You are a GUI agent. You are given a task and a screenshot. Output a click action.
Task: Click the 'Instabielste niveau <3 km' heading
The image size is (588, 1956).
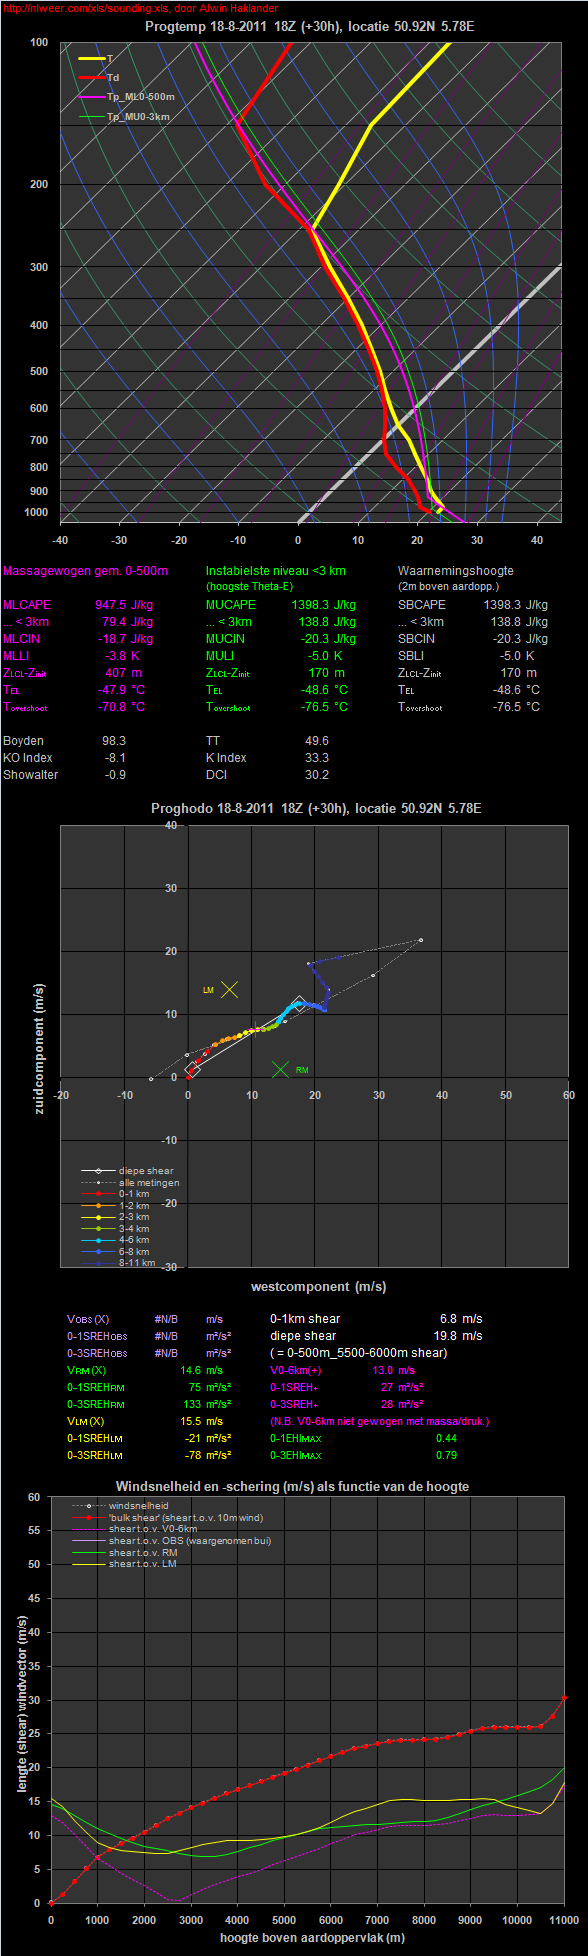click(x=276, y=571)
